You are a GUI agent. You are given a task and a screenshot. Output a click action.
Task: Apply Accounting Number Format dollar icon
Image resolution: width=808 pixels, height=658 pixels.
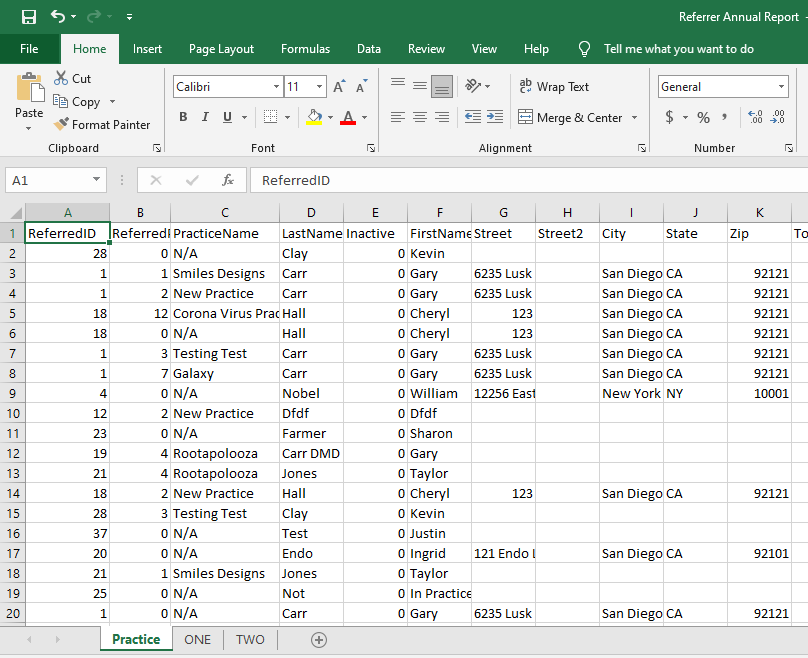[669, 118]
